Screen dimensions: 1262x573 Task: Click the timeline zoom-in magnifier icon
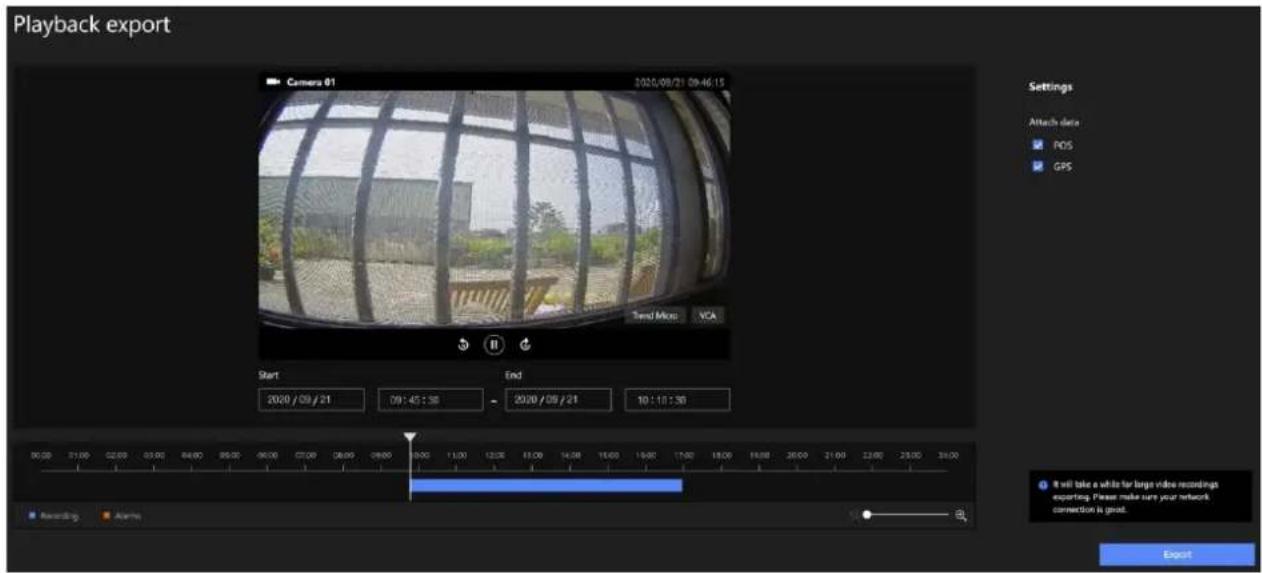click(961, 515)
